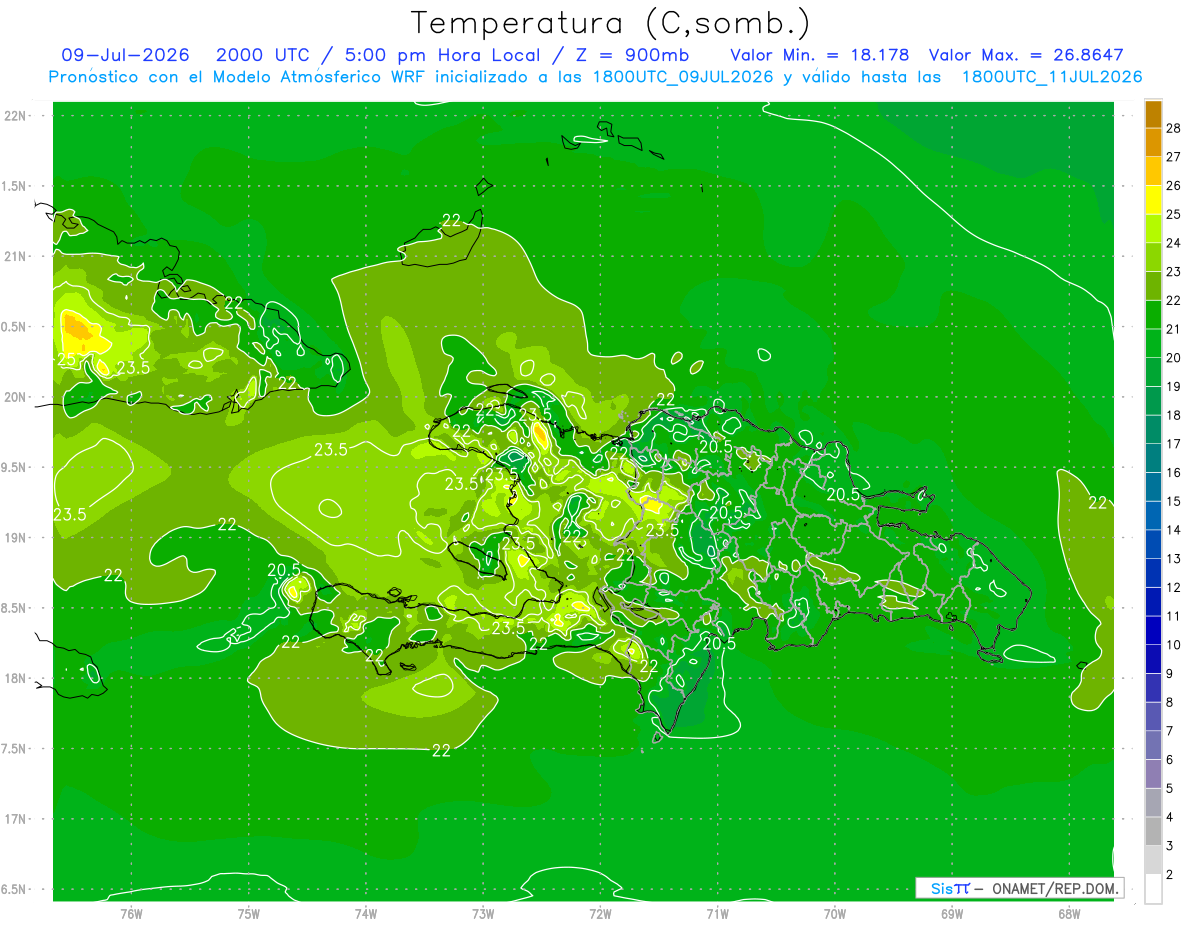Screen dimensions: 1200x927
Task: Click the 'ONAMET/REP.DOM.' credit label
Action: 1057,888
